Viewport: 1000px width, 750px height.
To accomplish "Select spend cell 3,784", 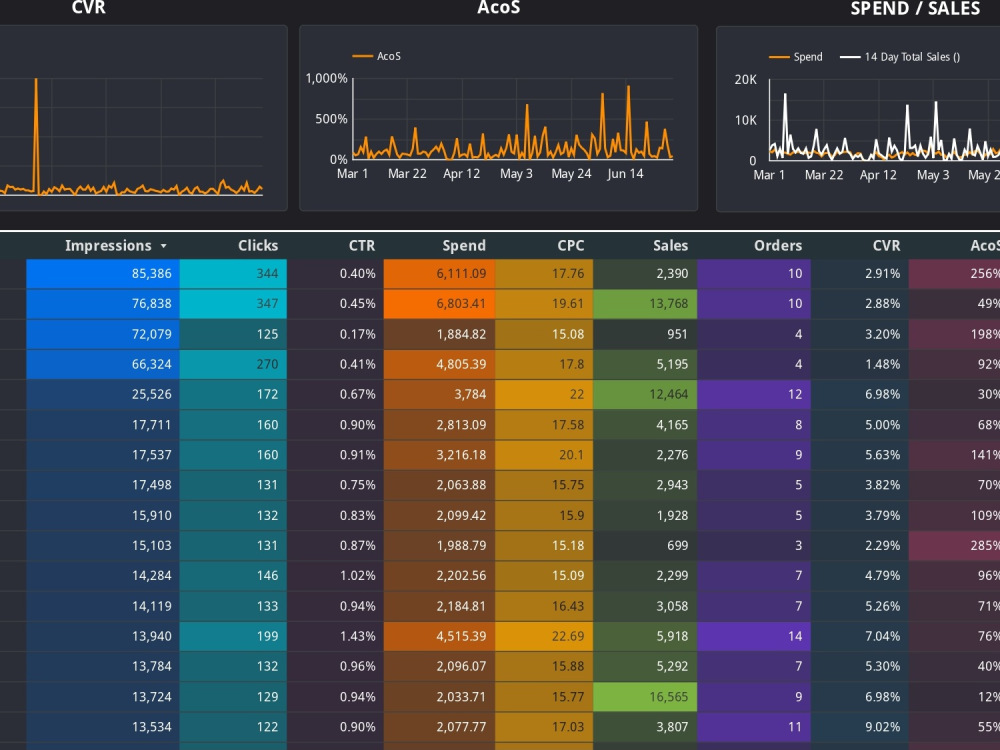I will (x=439, y=394).
